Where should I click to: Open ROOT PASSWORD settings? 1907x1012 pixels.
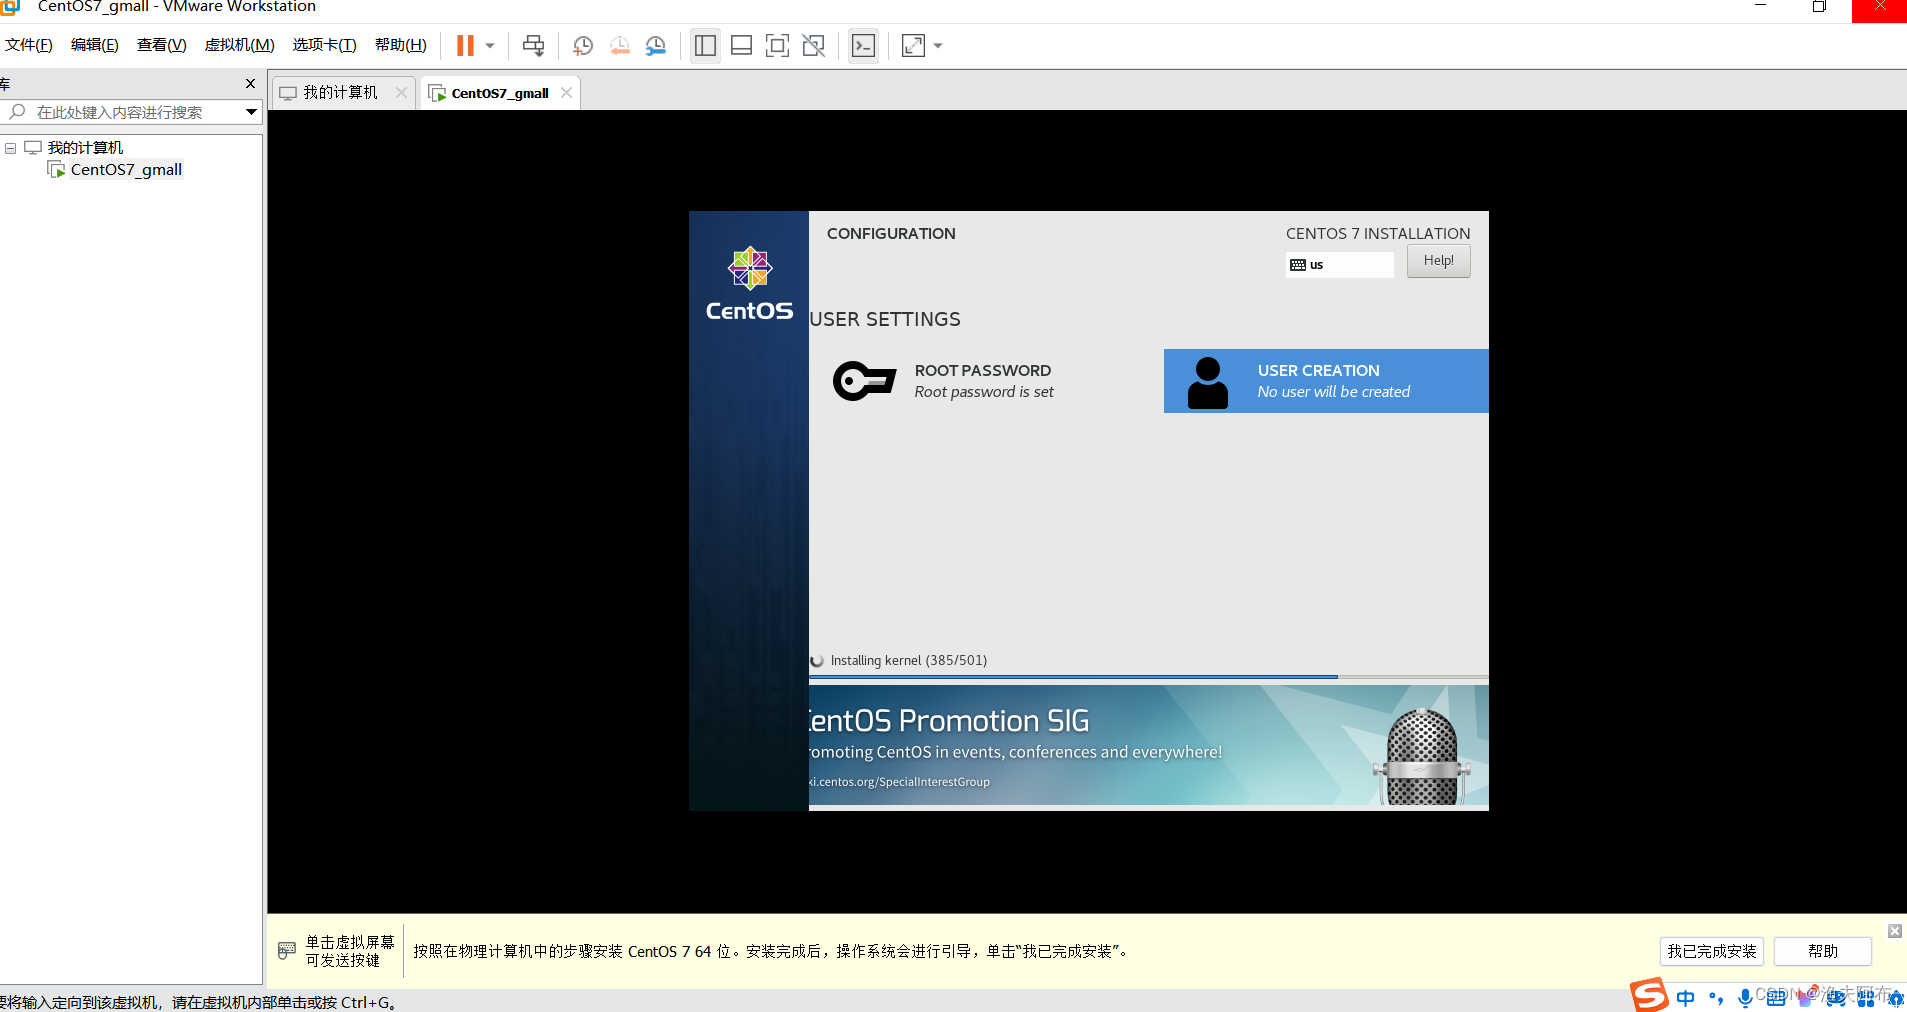(985, 381)
